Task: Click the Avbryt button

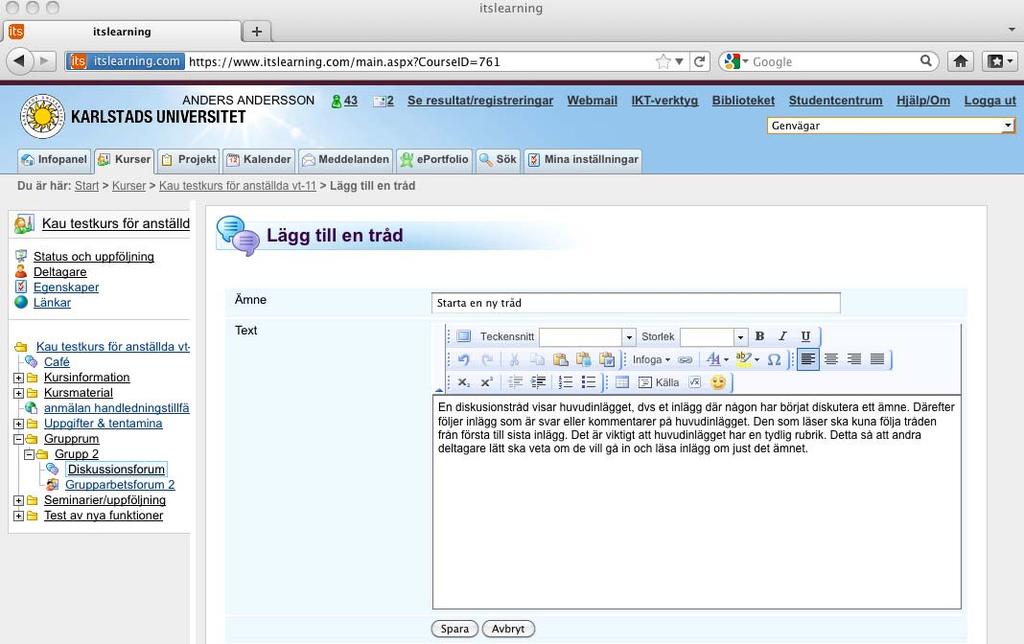Action: 508,629
